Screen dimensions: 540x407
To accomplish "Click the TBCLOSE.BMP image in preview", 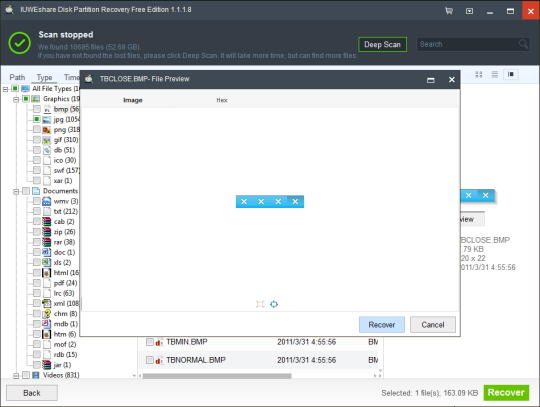I will point(270,201).
